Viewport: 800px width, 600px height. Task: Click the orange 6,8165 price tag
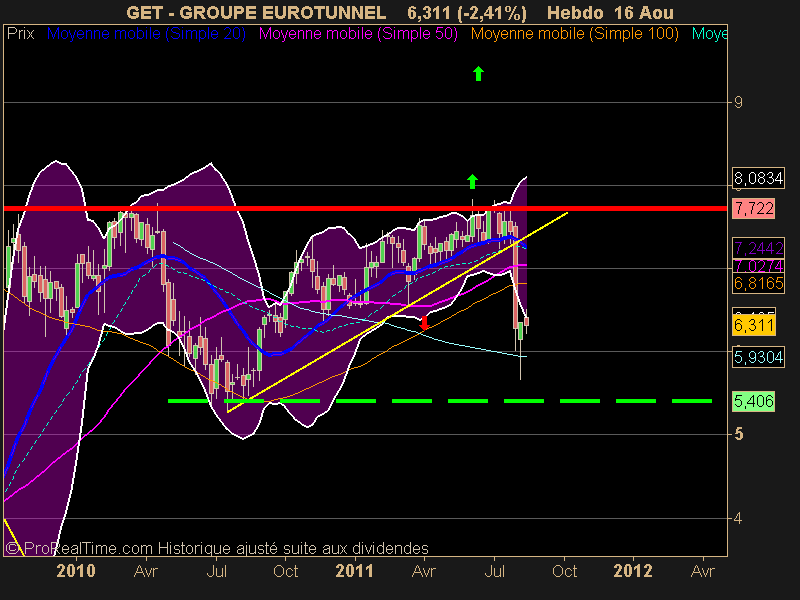tap(758, 283)
